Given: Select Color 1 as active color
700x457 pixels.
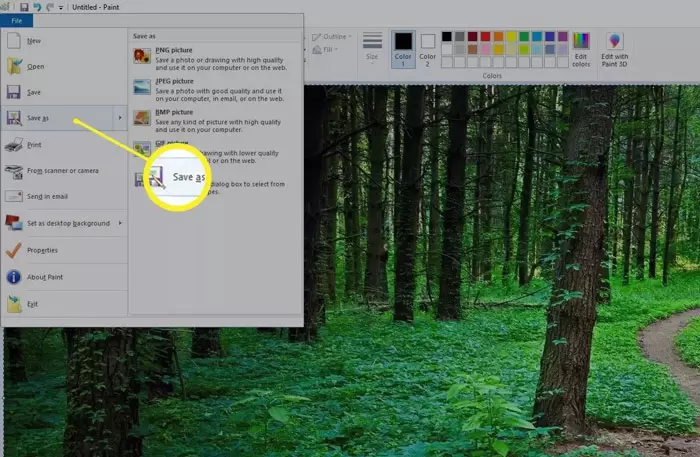Looking at the screenshot, I should (403, 49).
